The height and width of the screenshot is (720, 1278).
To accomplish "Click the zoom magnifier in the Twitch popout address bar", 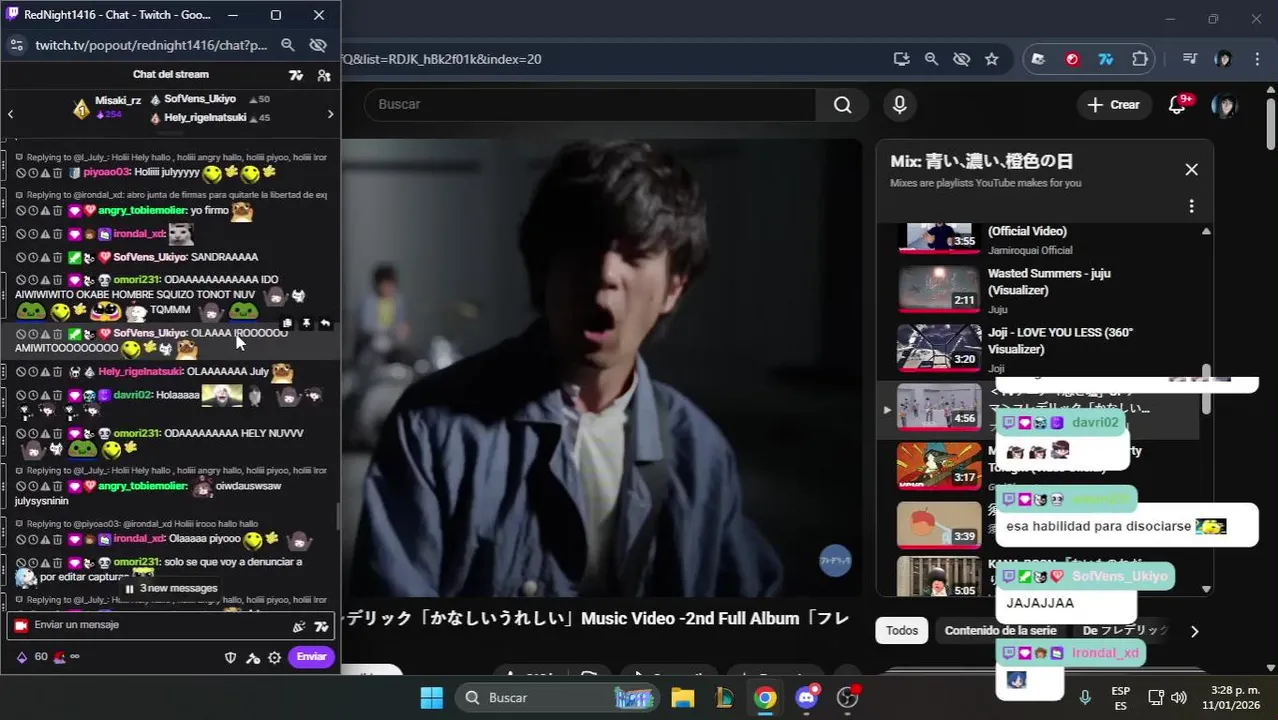I will click(x=288, y=45).
